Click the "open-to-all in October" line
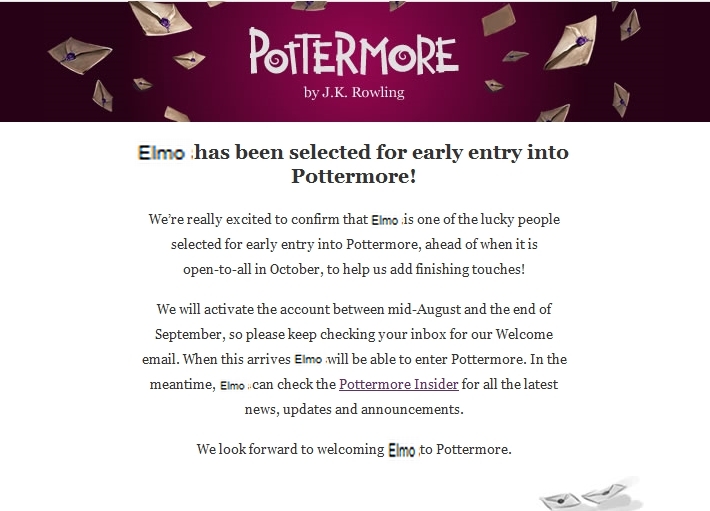710x511 pixels. 354,269
